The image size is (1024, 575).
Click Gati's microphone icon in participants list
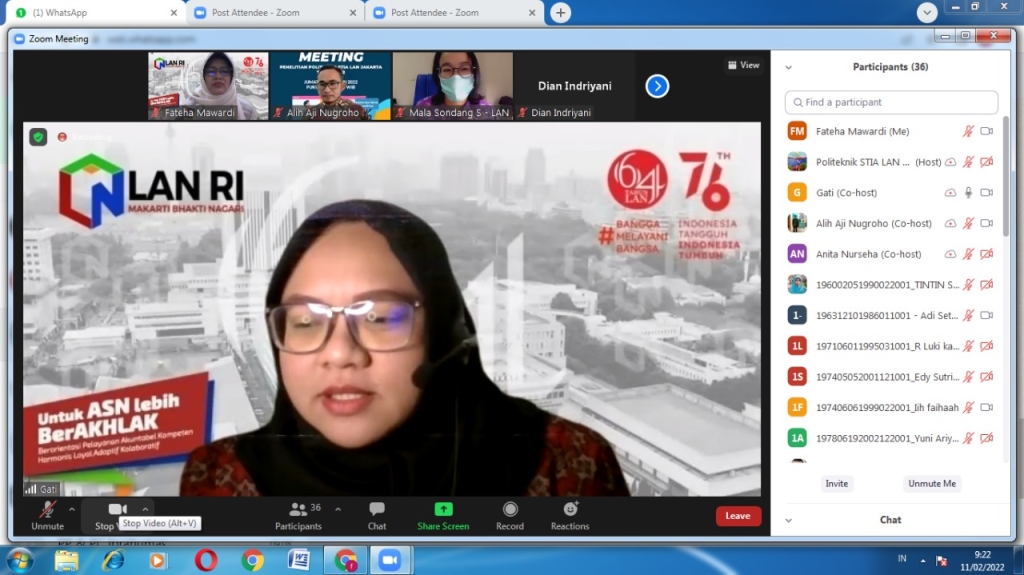968,193
